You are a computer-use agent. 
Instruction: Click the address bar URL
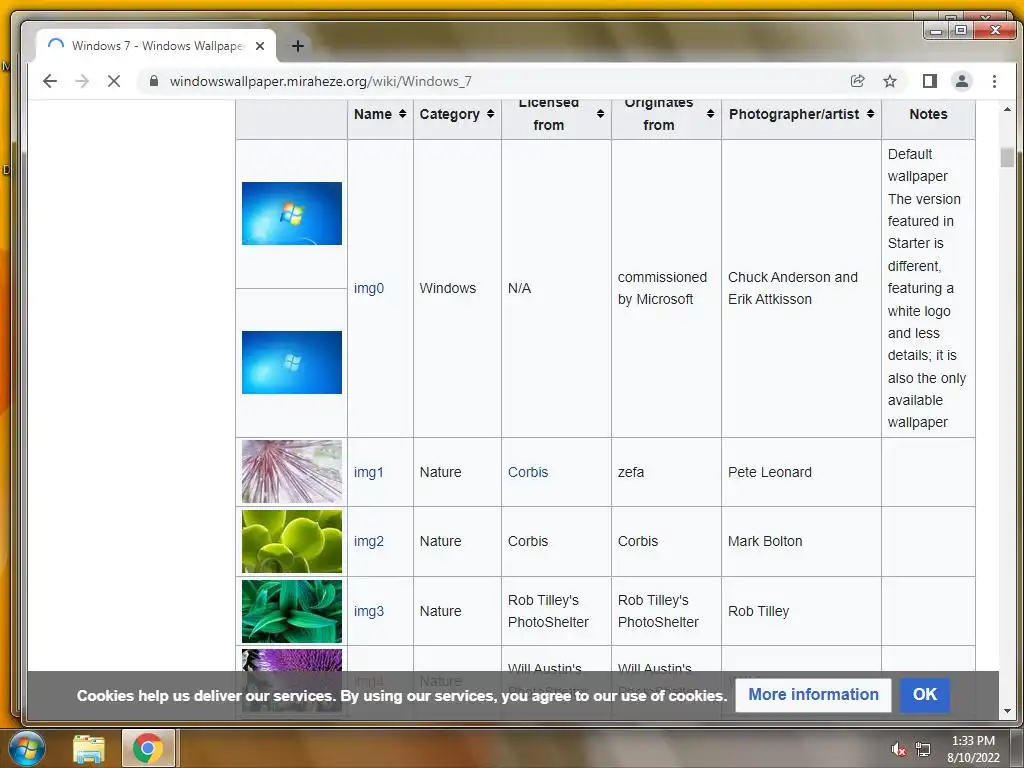(321, 81)
